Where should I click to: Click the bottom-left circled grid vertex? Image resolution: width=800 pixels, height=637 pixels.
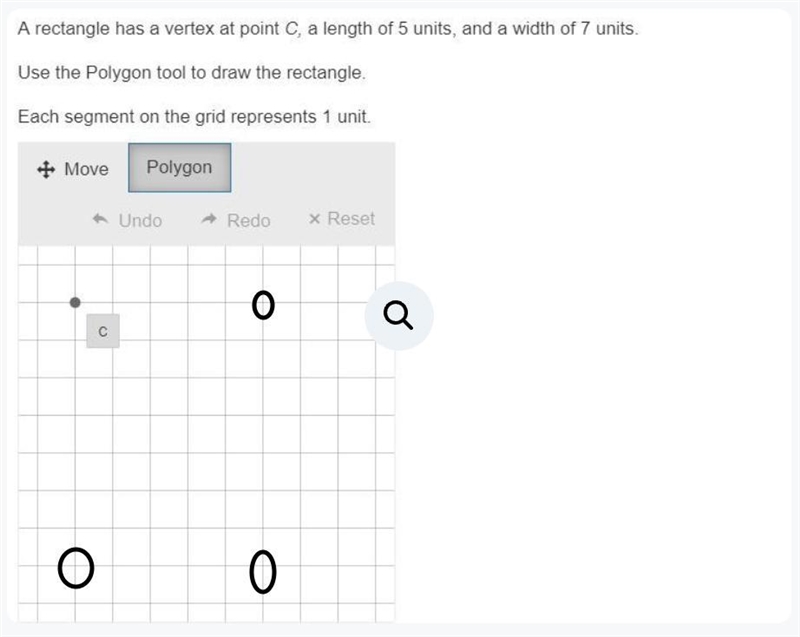(76, 568)
